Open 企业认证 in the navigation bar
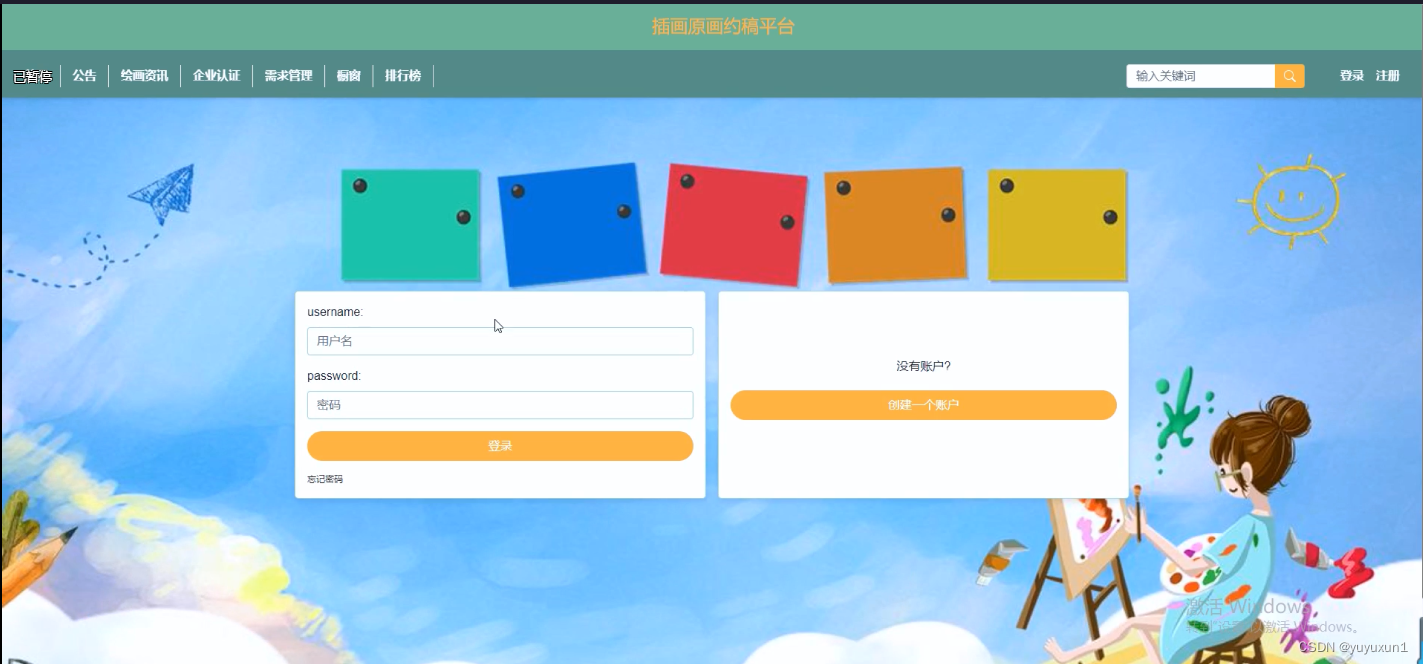1423x664 pixels. [217, 76]
